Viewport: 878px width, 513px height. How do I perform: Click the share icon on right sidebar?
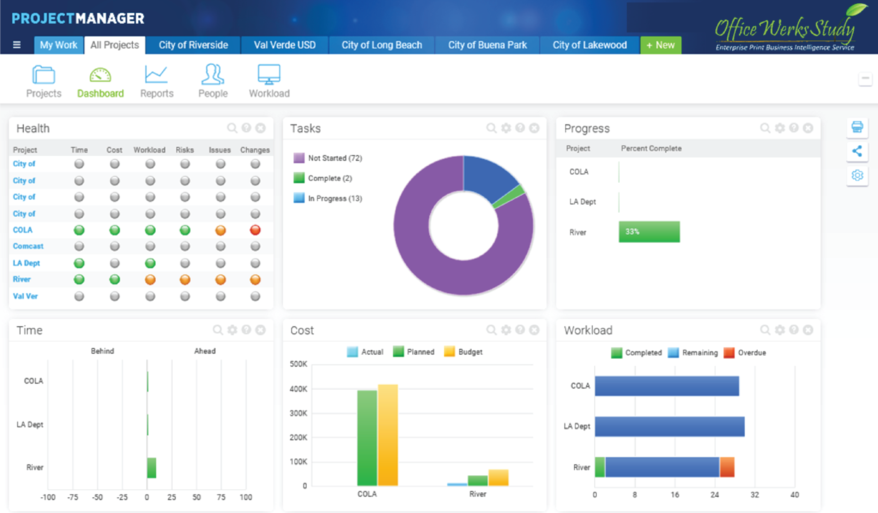click(x=857, y=151)
